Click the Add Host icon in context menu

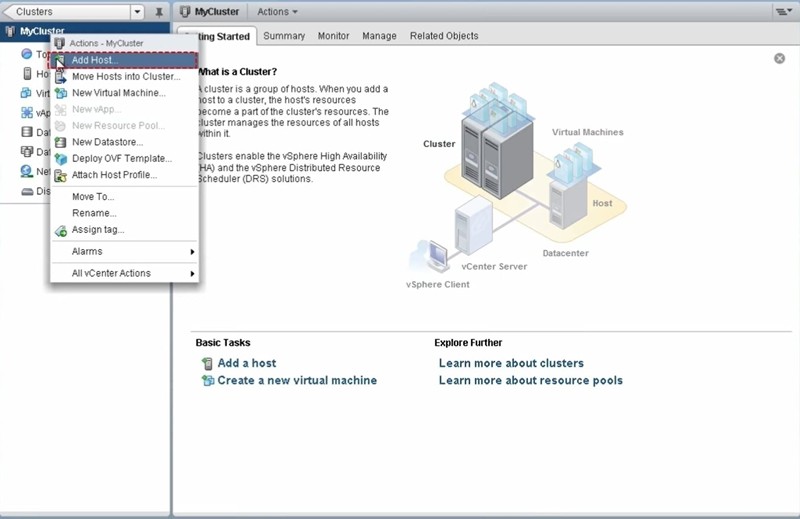pos(60,60)
